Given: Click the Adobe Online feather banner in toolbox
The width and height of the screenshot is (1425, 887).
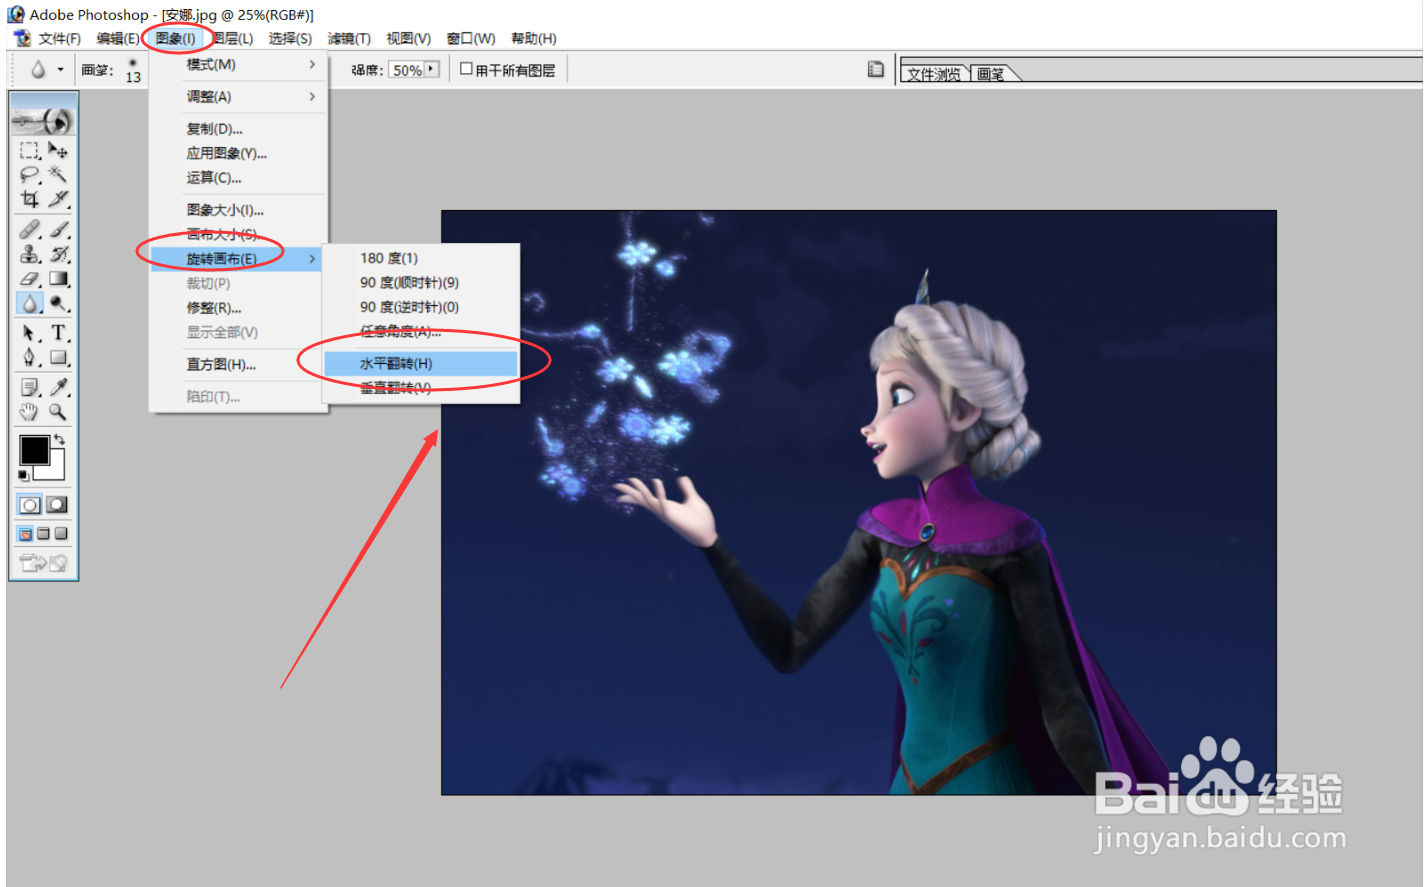Looking at the screenshot, I should click(43, 121).
